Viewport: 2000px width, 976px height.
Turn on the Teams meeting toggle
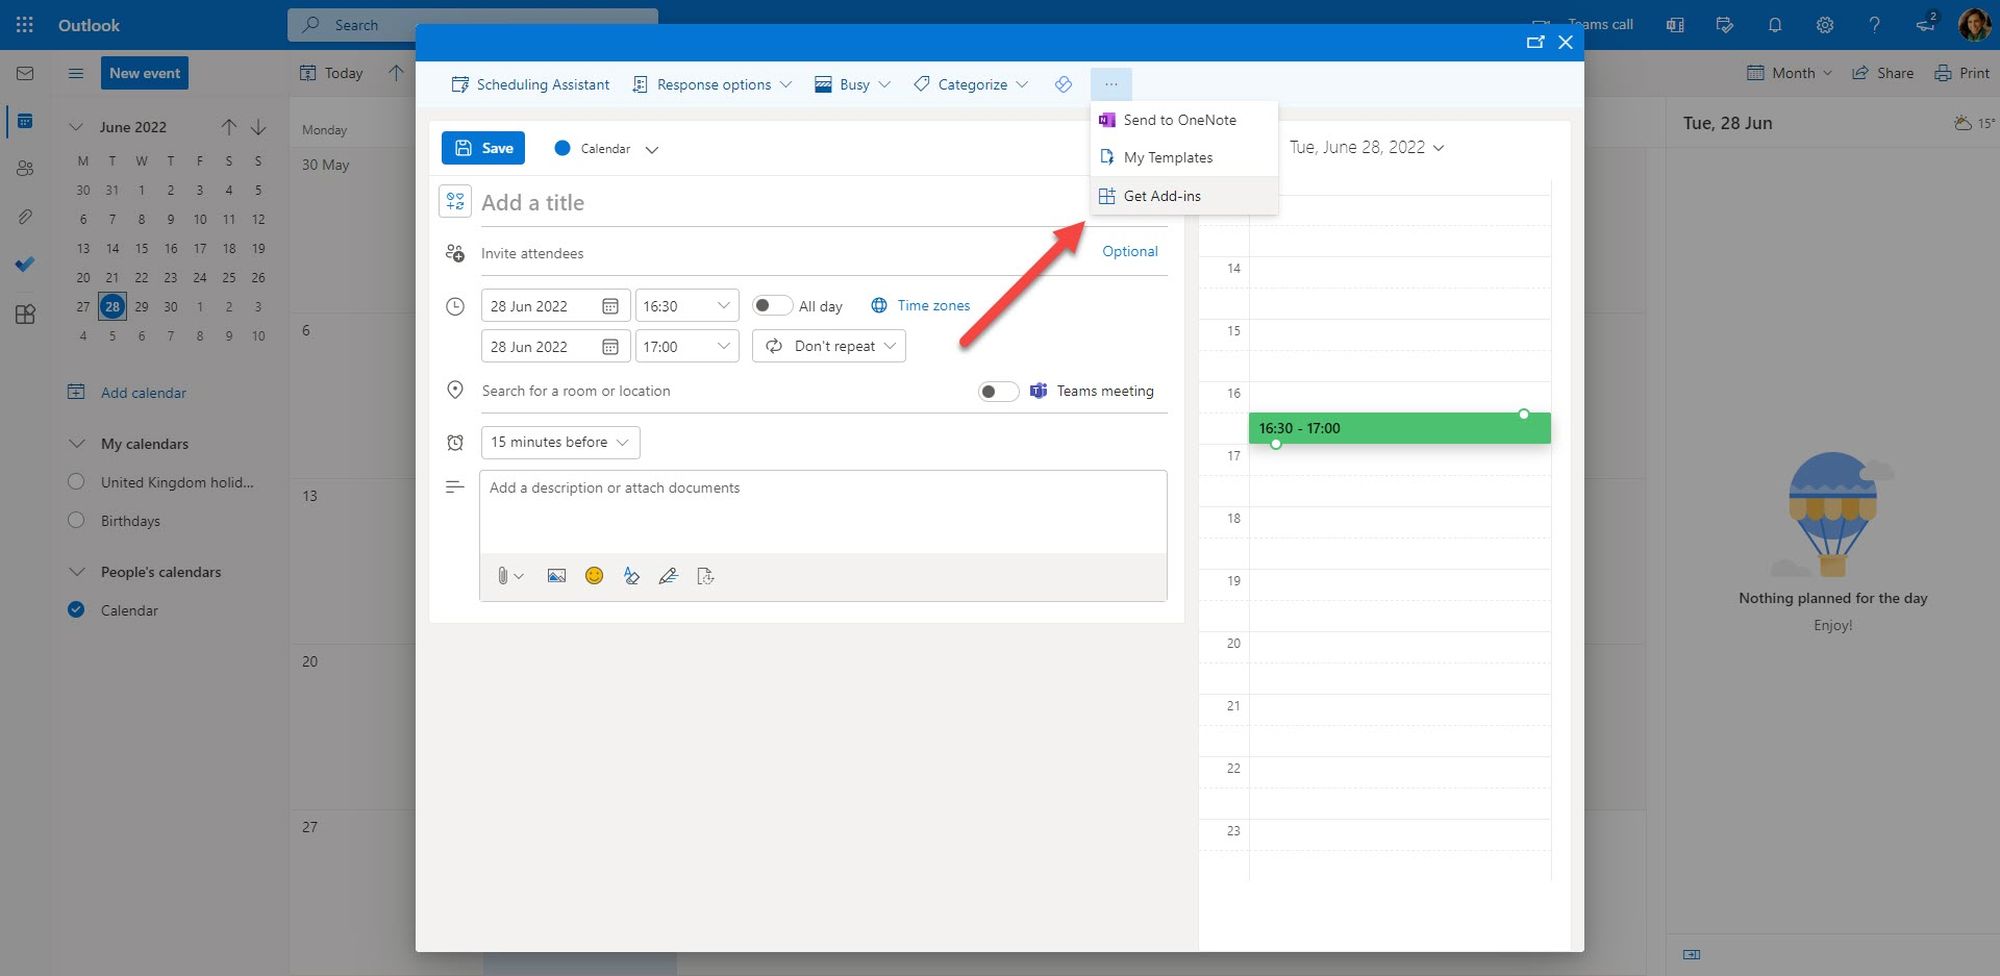click(x=997, y=391)
